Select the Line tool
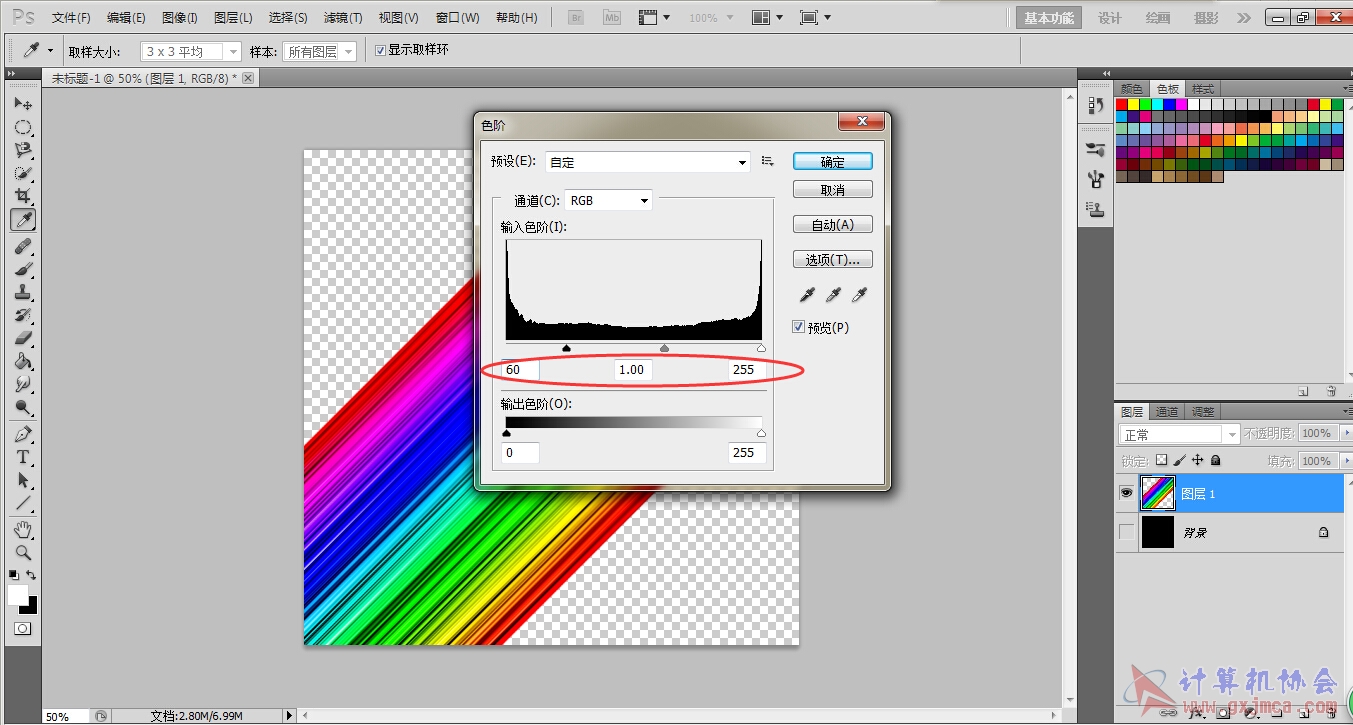 [x=22, y=503]
